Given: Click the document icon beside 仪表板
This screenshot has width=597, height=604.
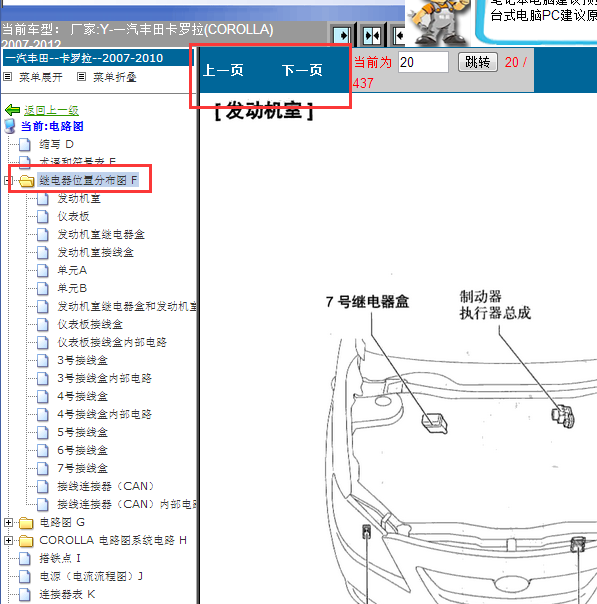Looking at the screenshot, I should [x=43, y=216].
